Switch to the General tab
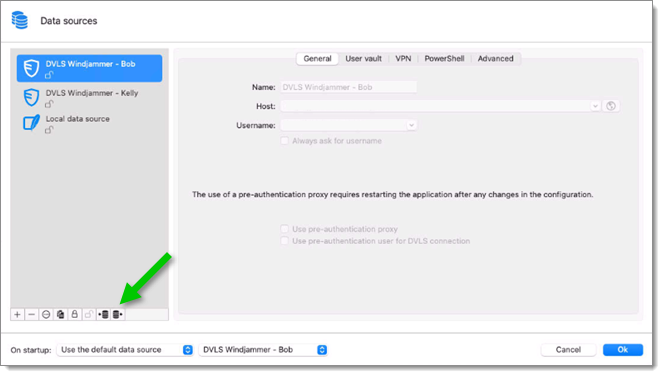The image size is (663, 376). 317,59
